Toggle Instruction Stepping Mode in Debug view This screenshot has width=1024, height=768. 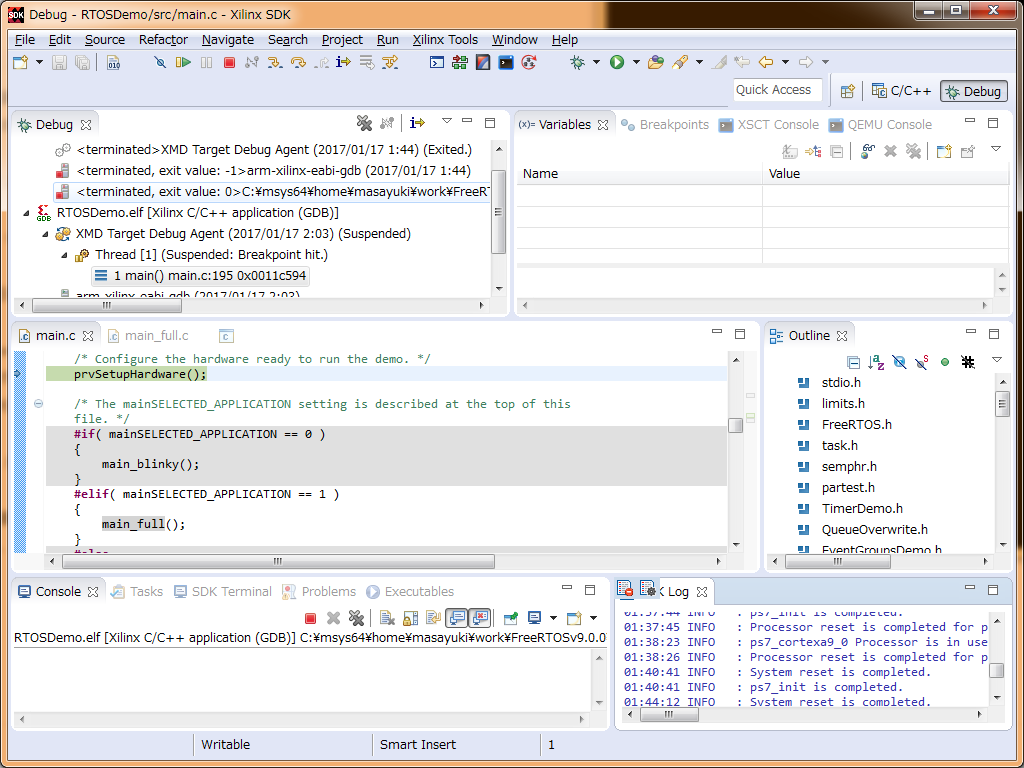pyautogui.click(x=417, y=123)
